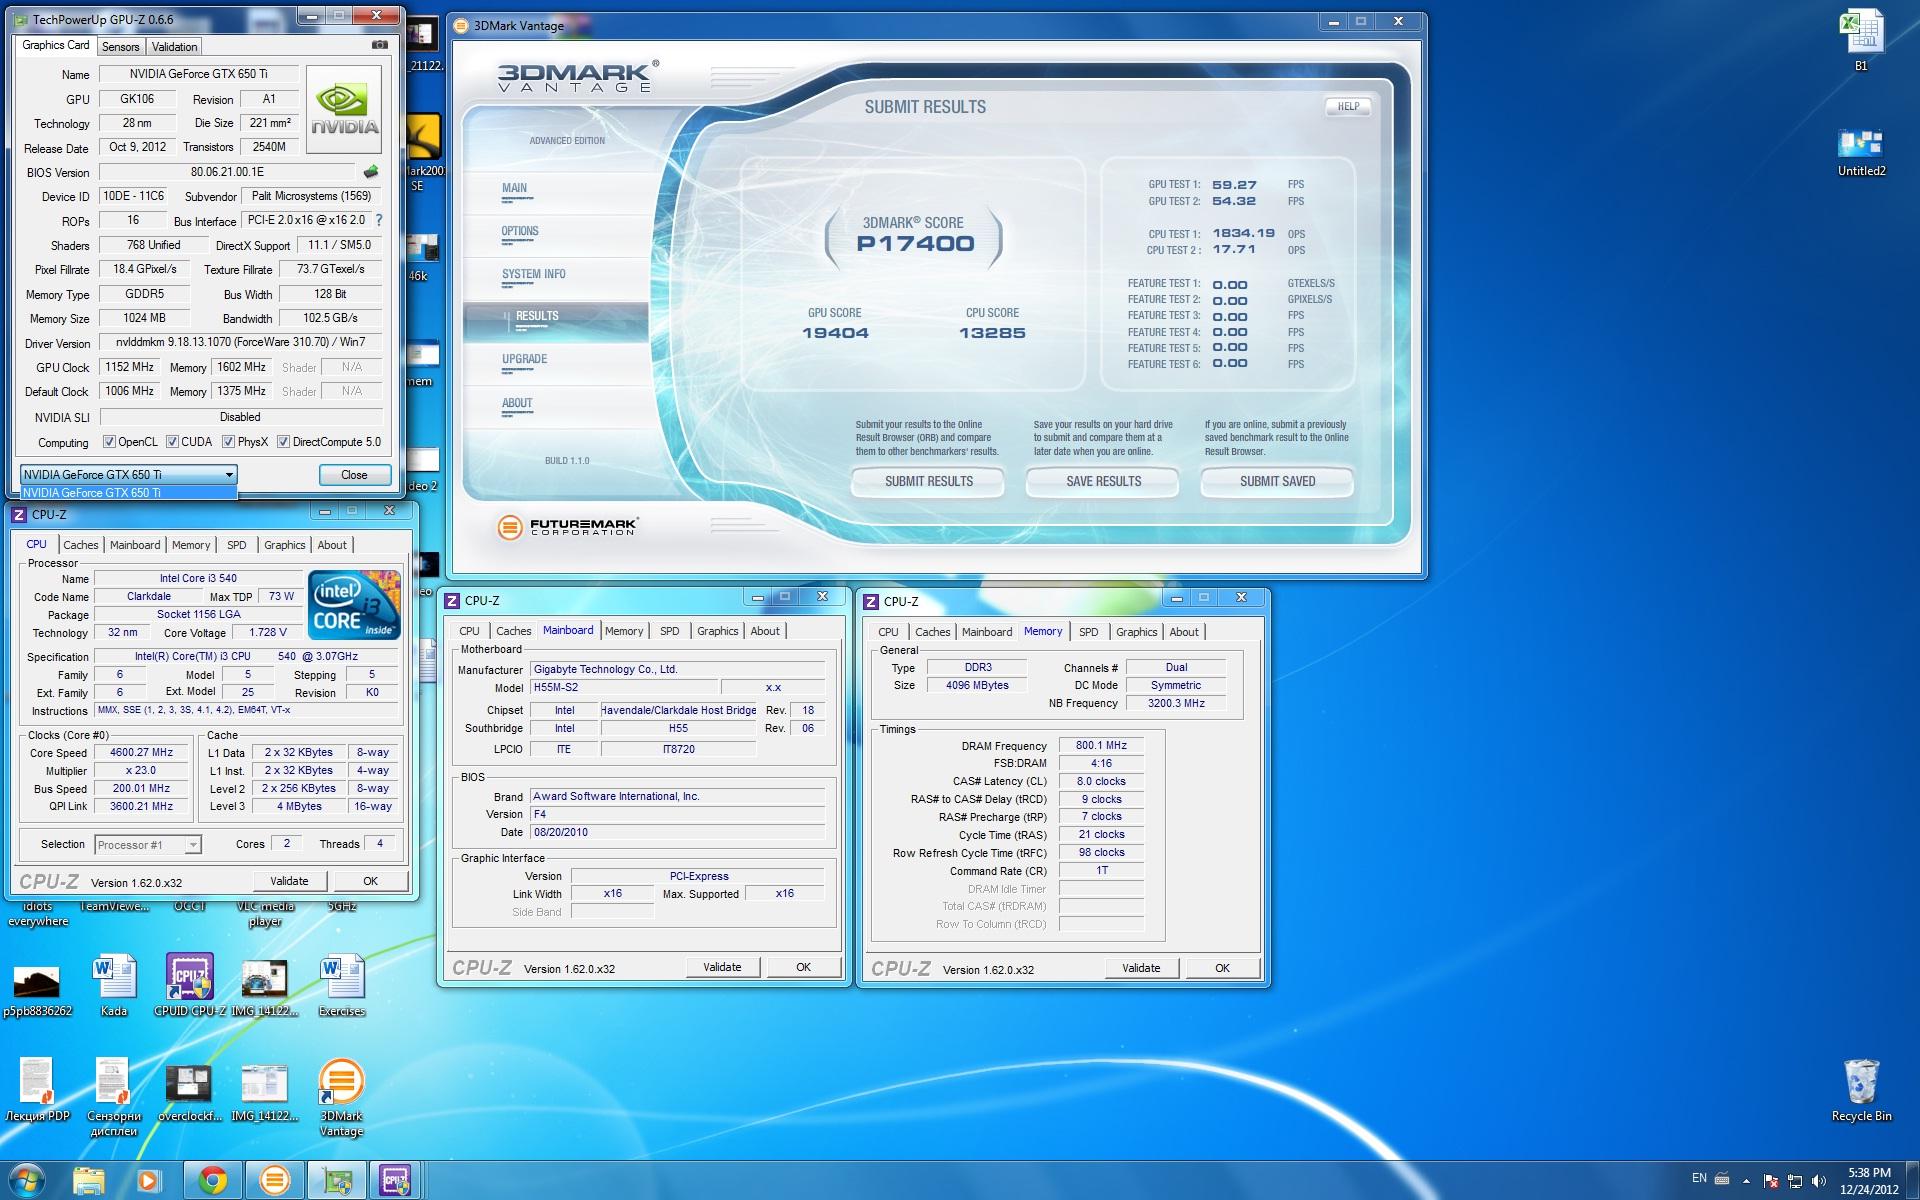The width and height of the screenshot is (1920, 1200).
Task: Toggle the OpenCL checkbox in GPU-Z
Action: 110,442
